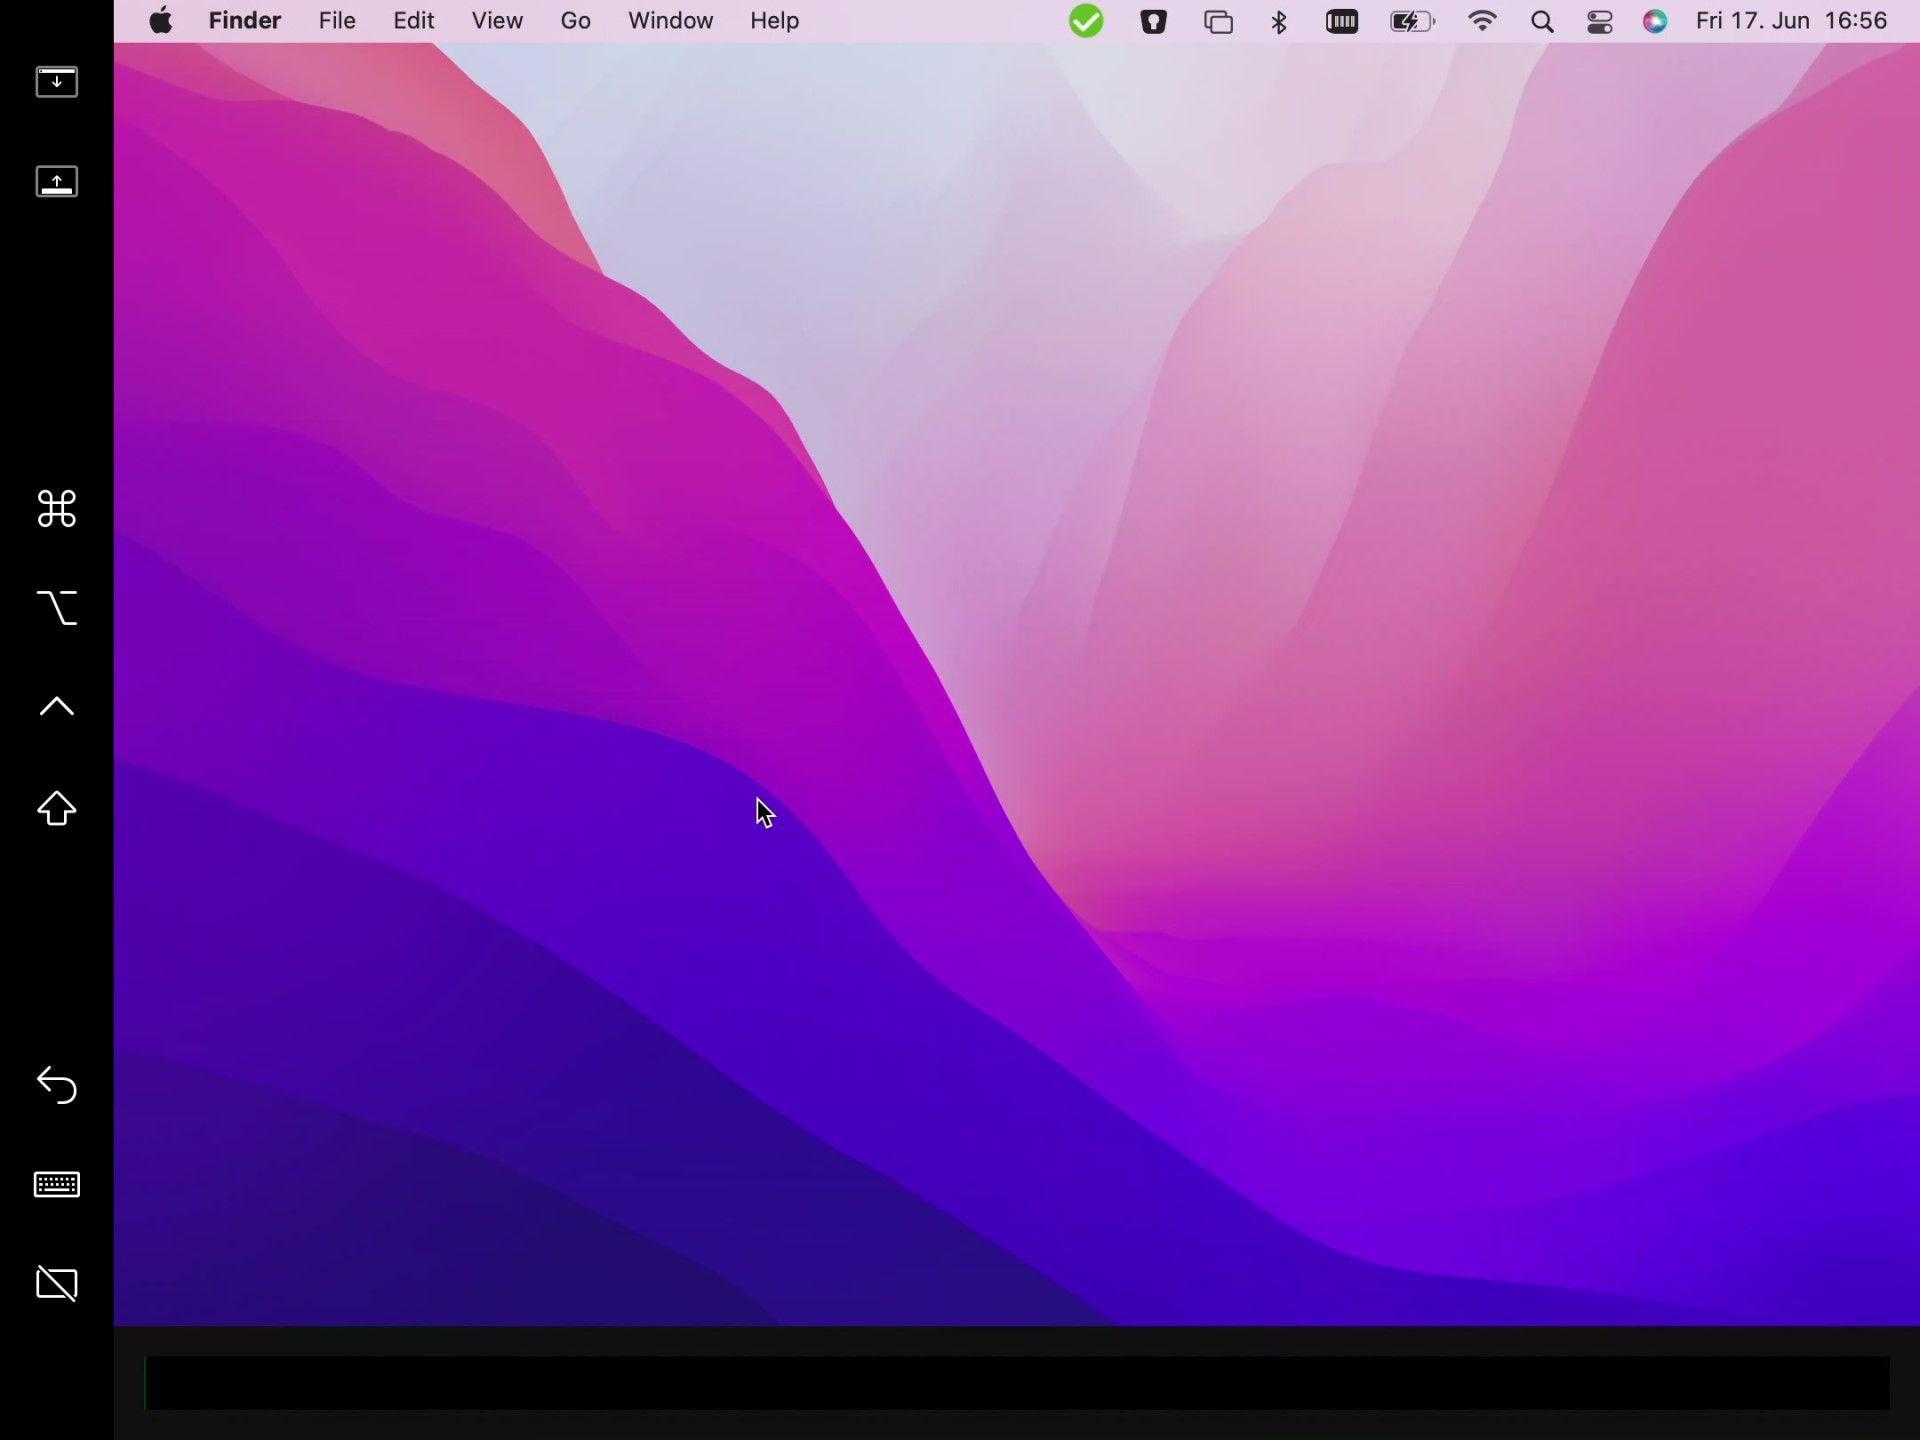1920x1440 pixels.
Task: Click the date and time display
Action: tap(1790, 21)
